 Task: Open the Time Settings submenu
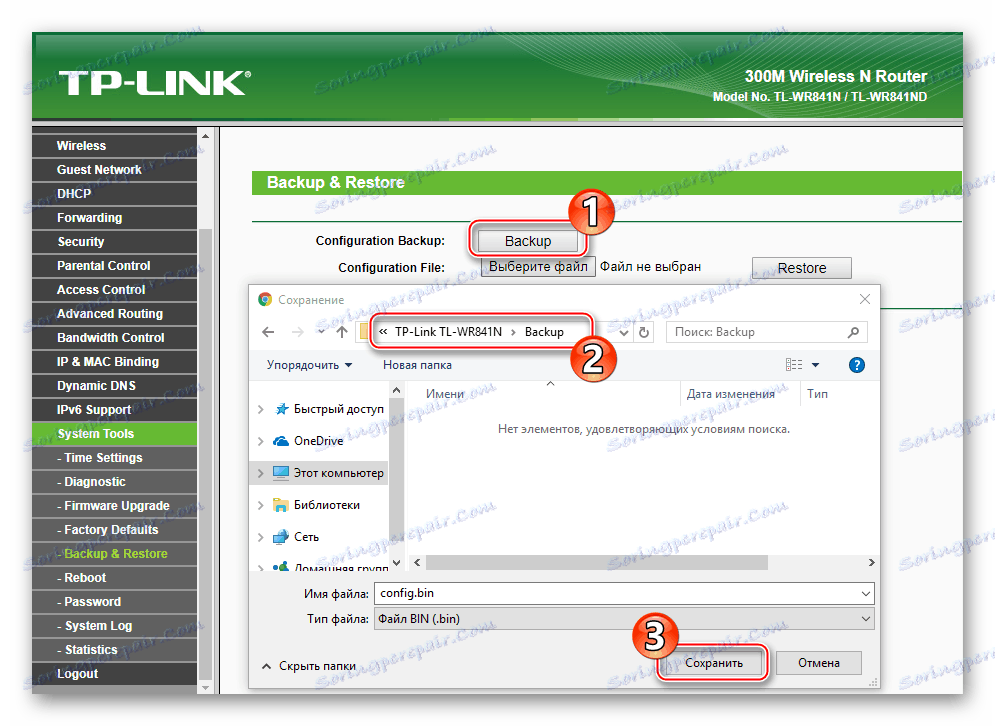click(x=115, y=458)
